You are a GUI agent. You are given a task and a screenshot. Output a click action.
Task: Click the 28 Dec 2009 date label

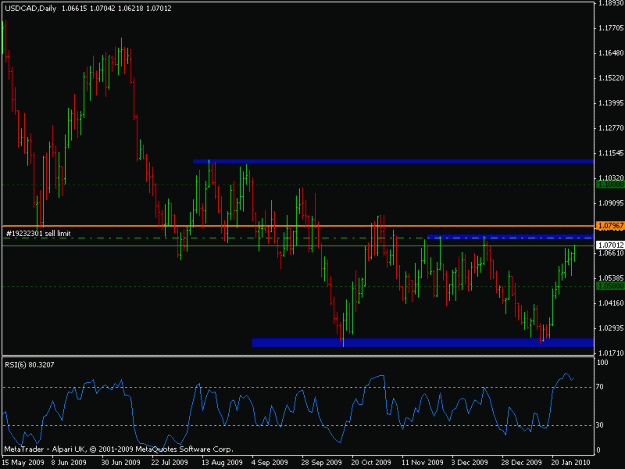[521, 463]
